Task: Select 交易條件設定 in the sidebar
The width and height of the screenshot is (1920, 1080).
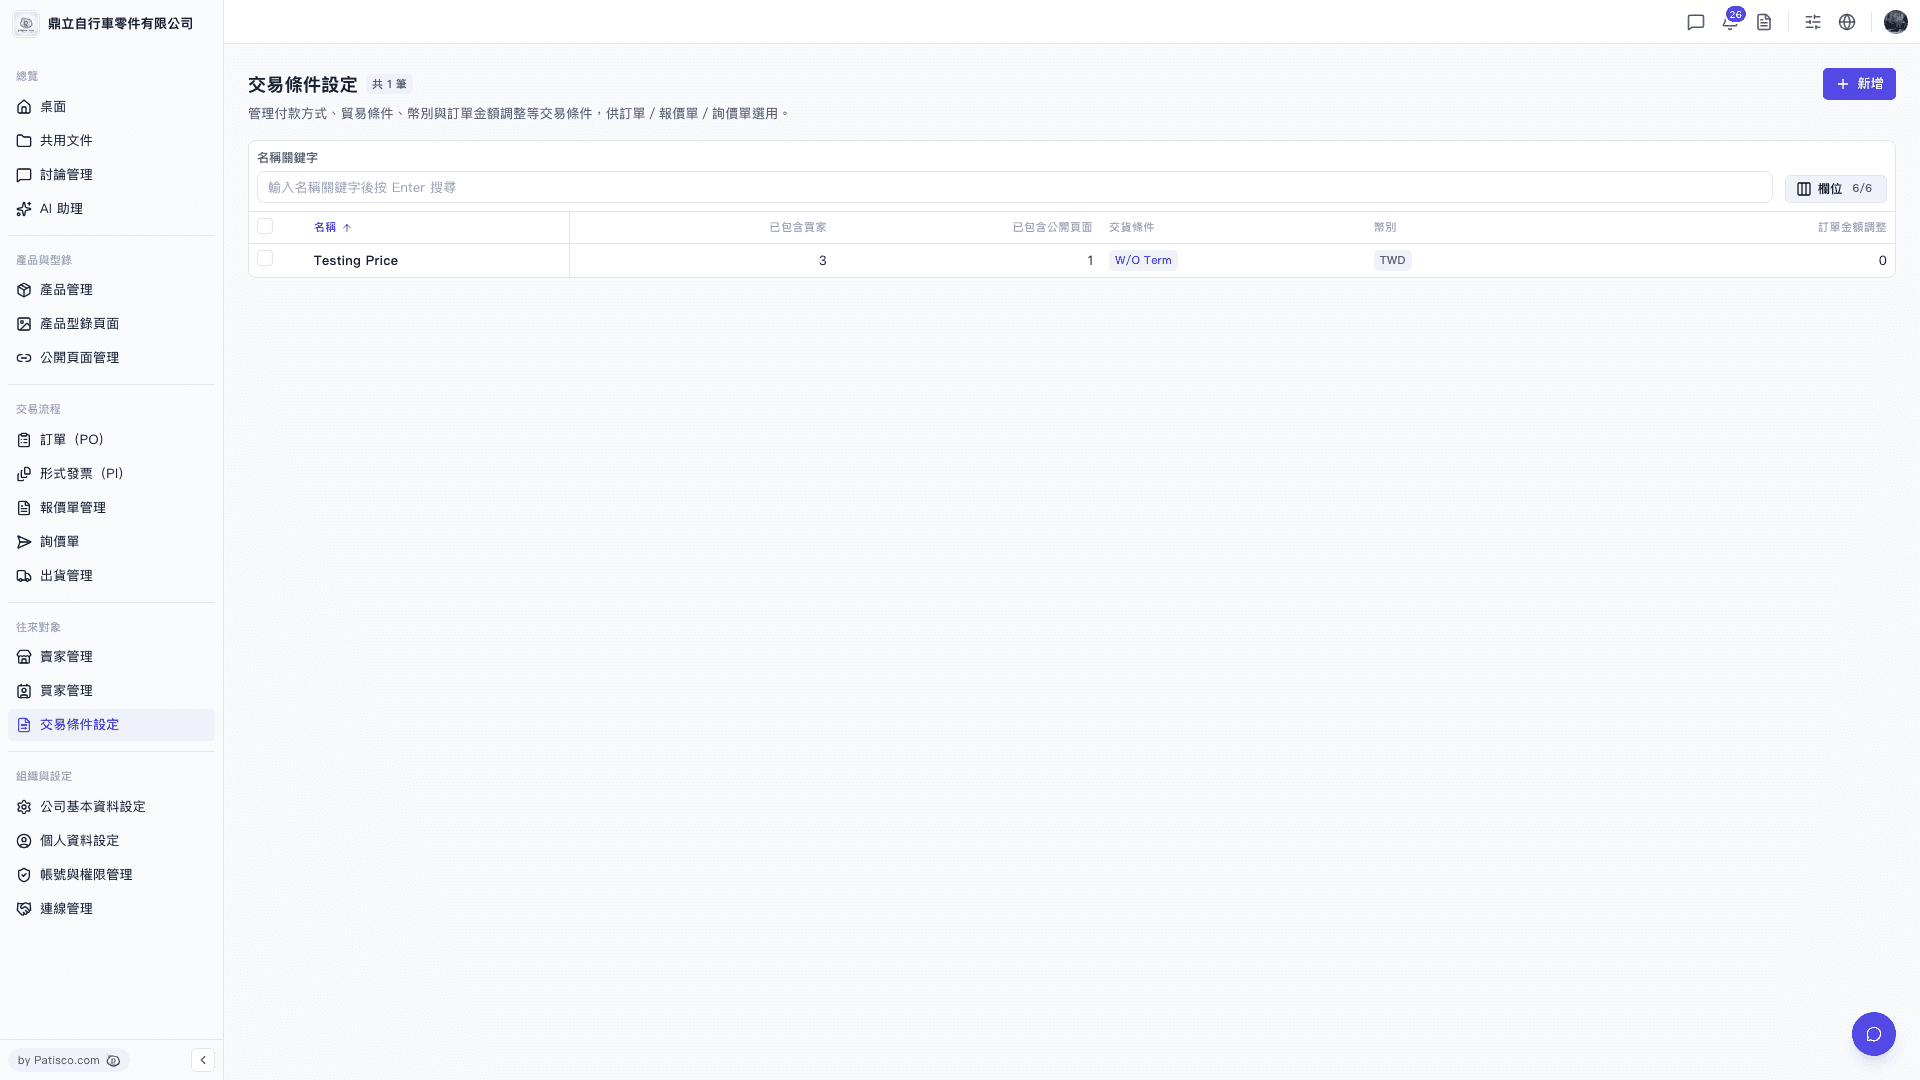Action: tap(111, 725)
